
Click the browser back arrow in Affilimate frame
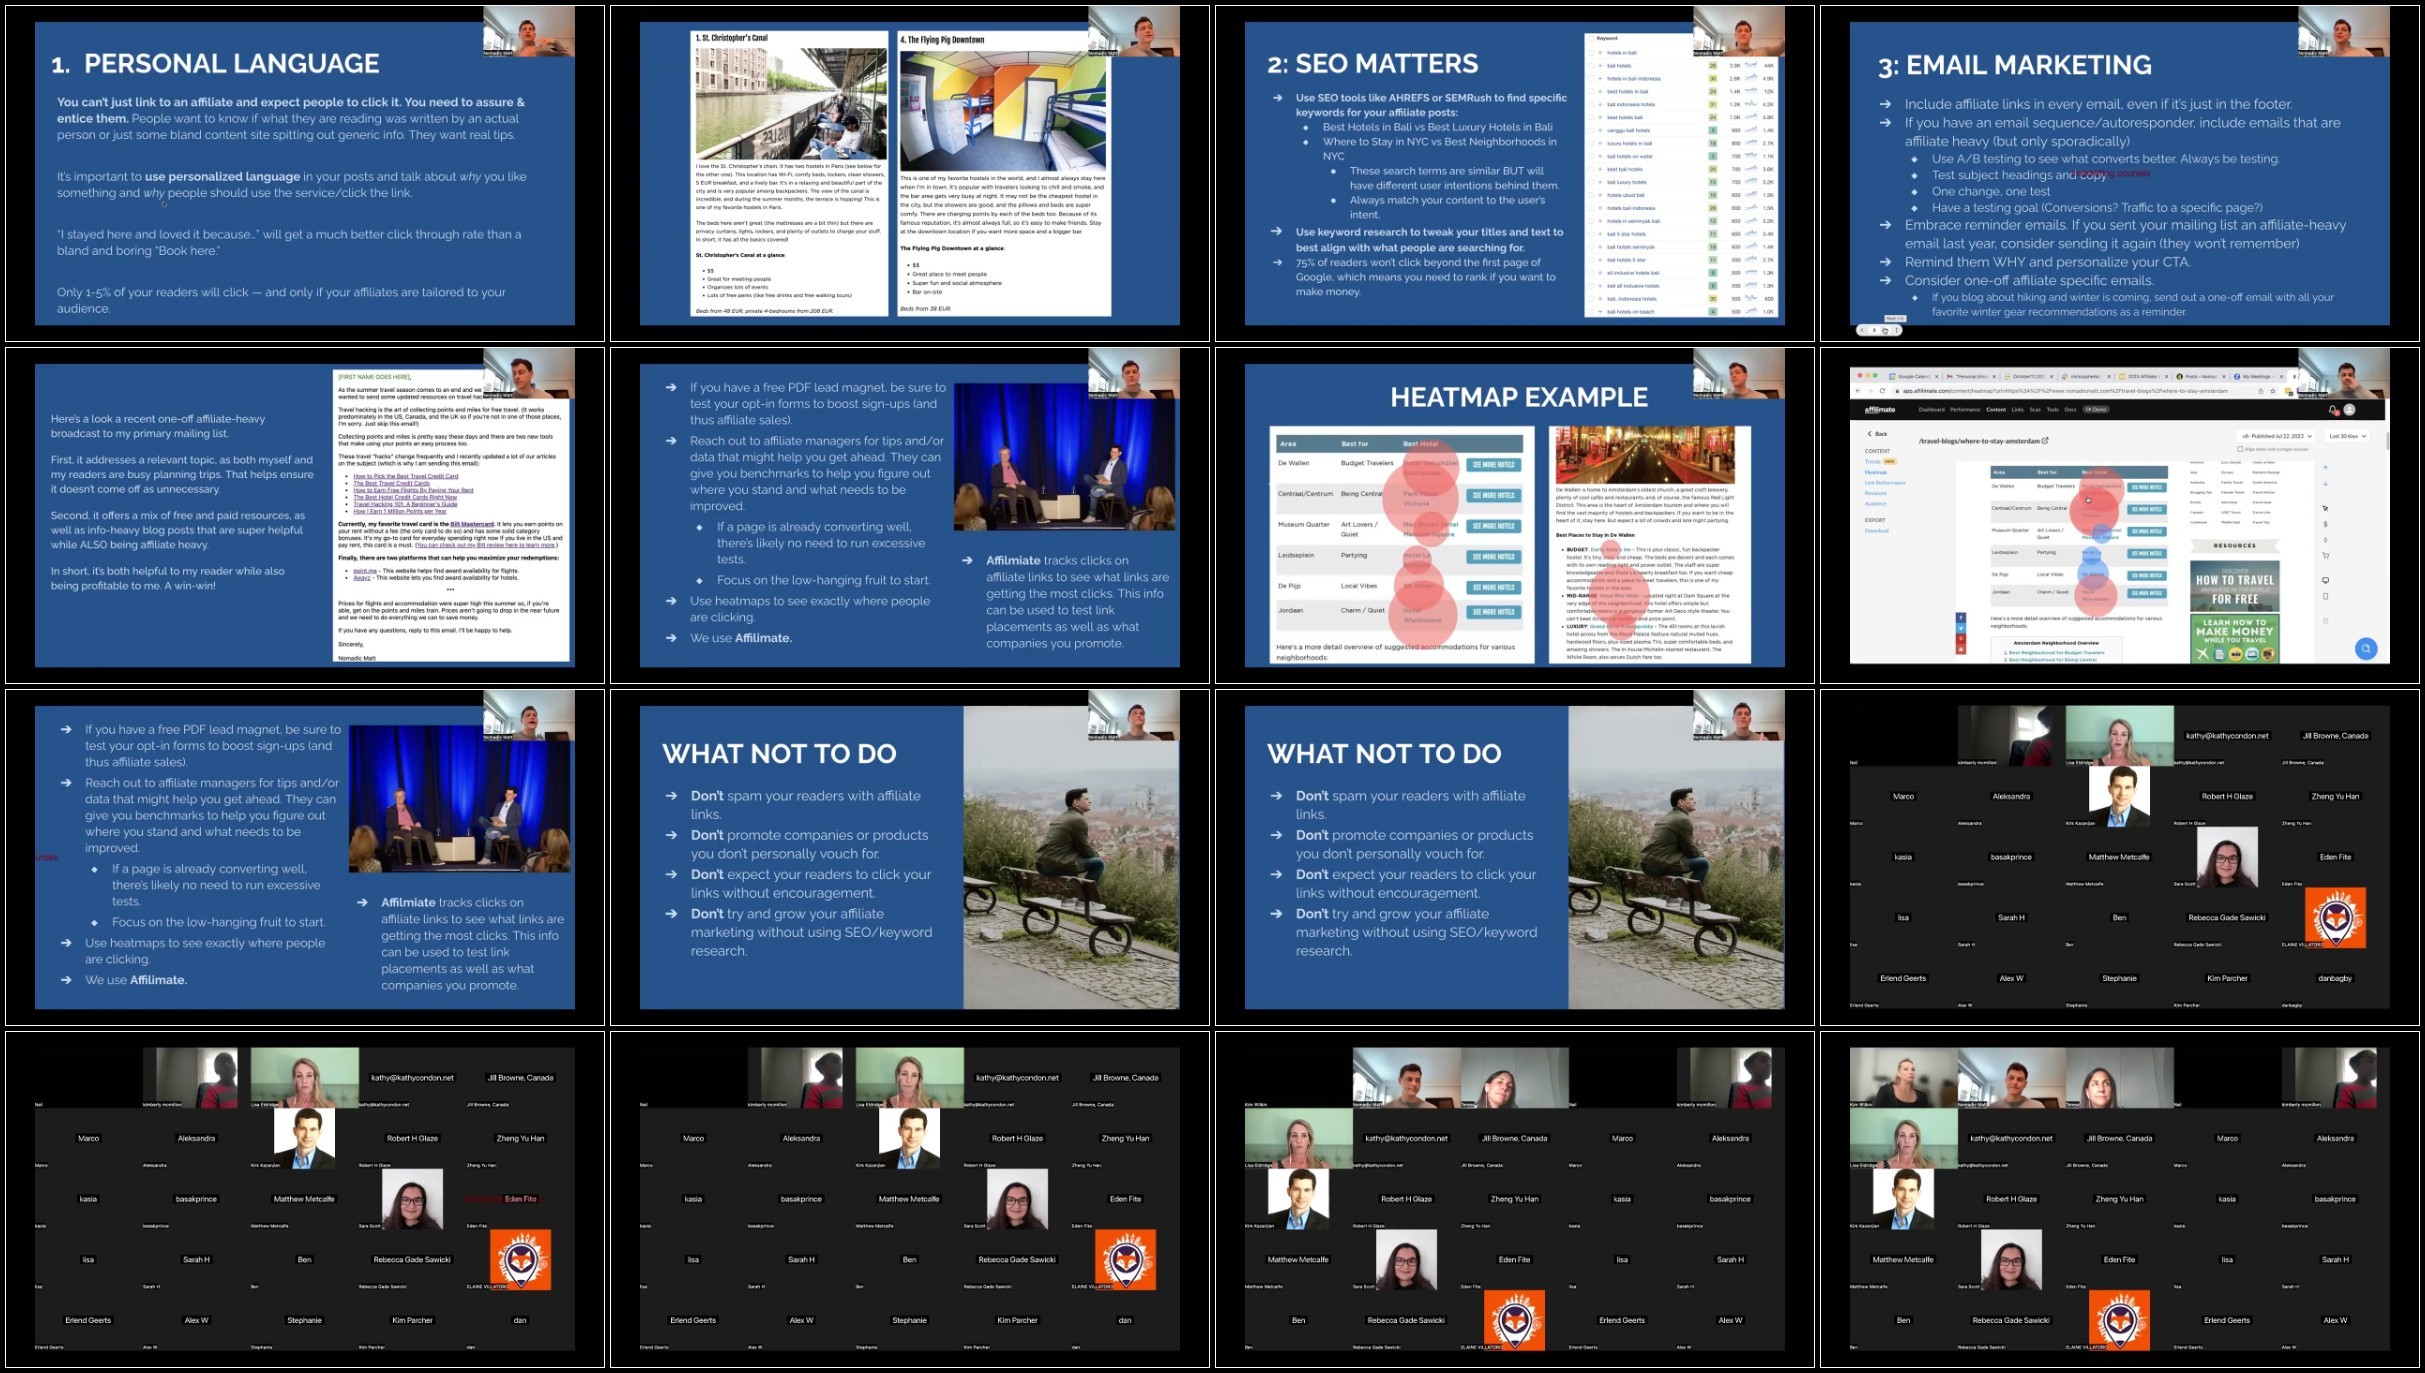click(1858, 391)
